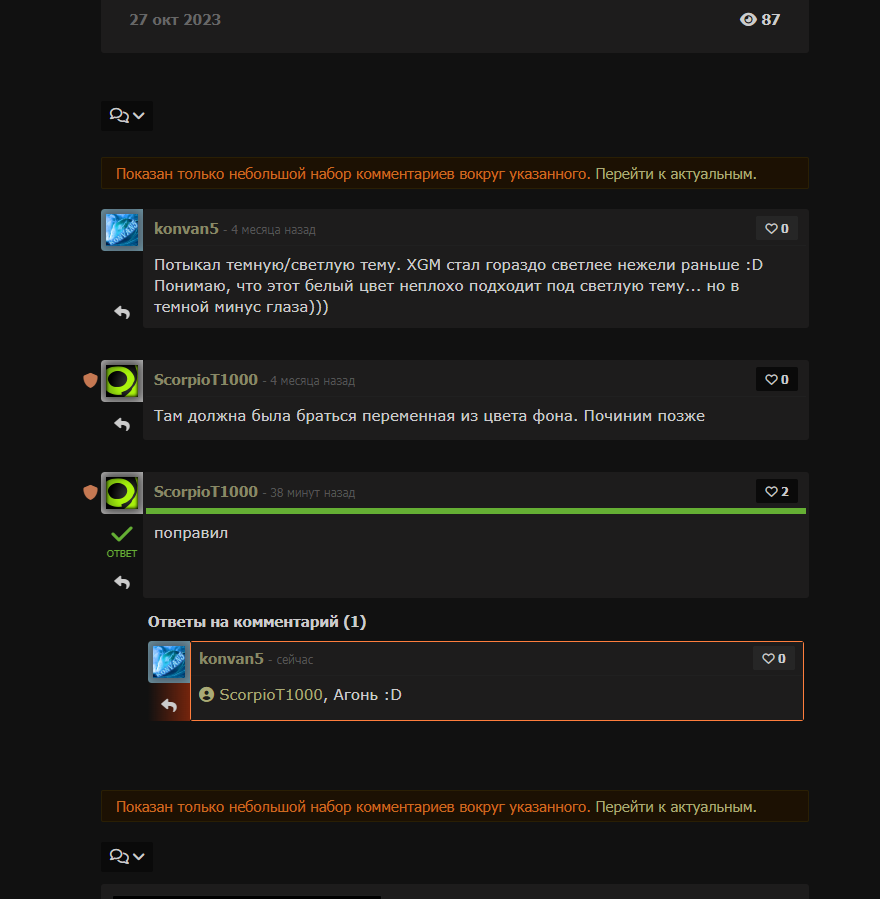This screenshot has width=880, height=899.
Task: Reply to konvan5's 'Агонь :D' comment
Action: pyautogui.click(x=169, y=705)
